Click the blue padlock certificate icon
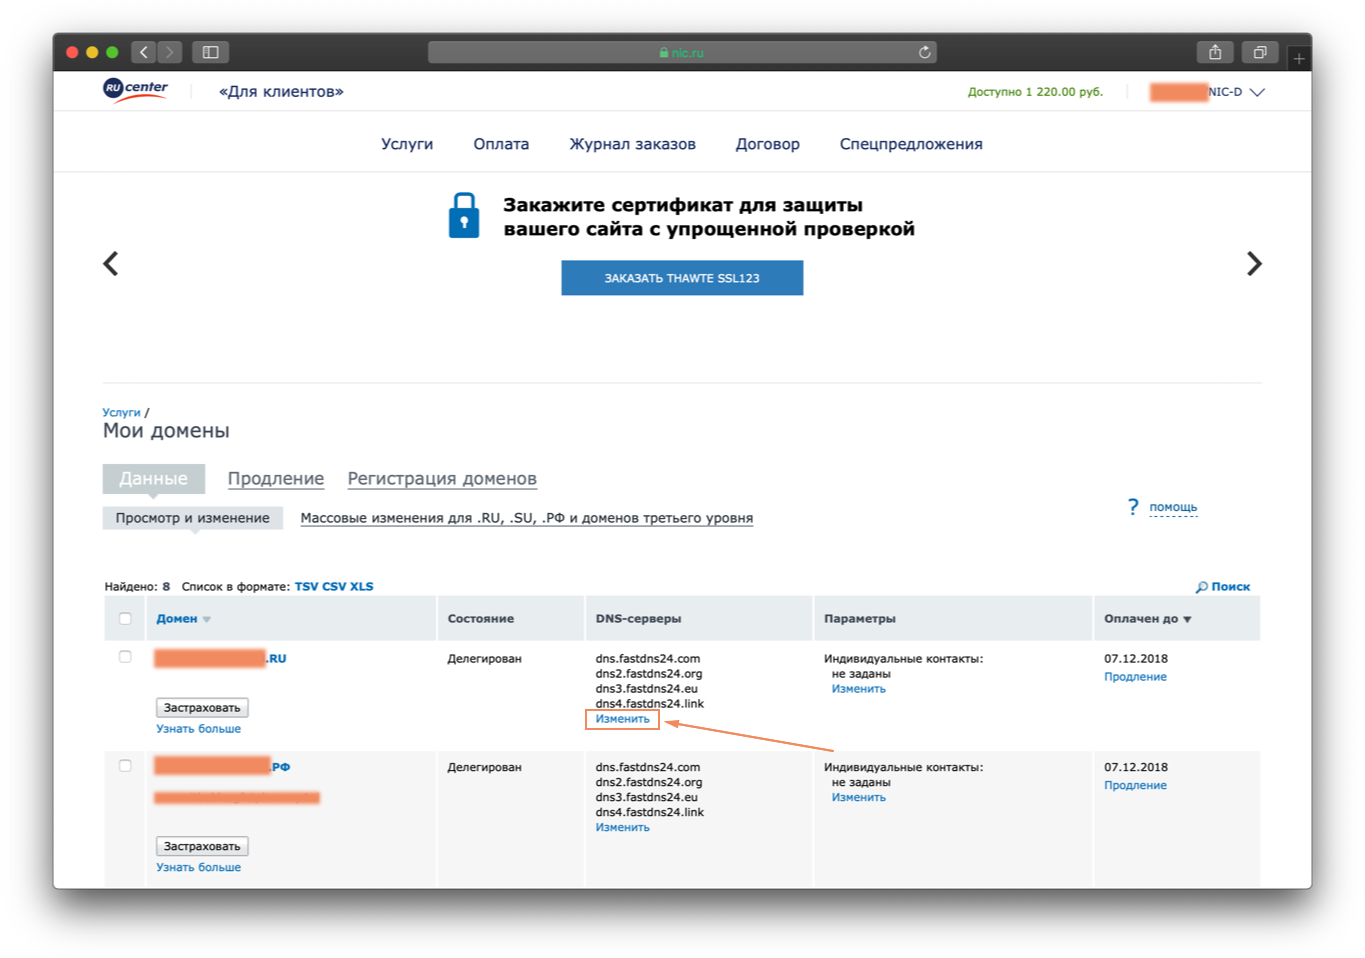The width and height of the screenshot is (1365, 958). 464,215
